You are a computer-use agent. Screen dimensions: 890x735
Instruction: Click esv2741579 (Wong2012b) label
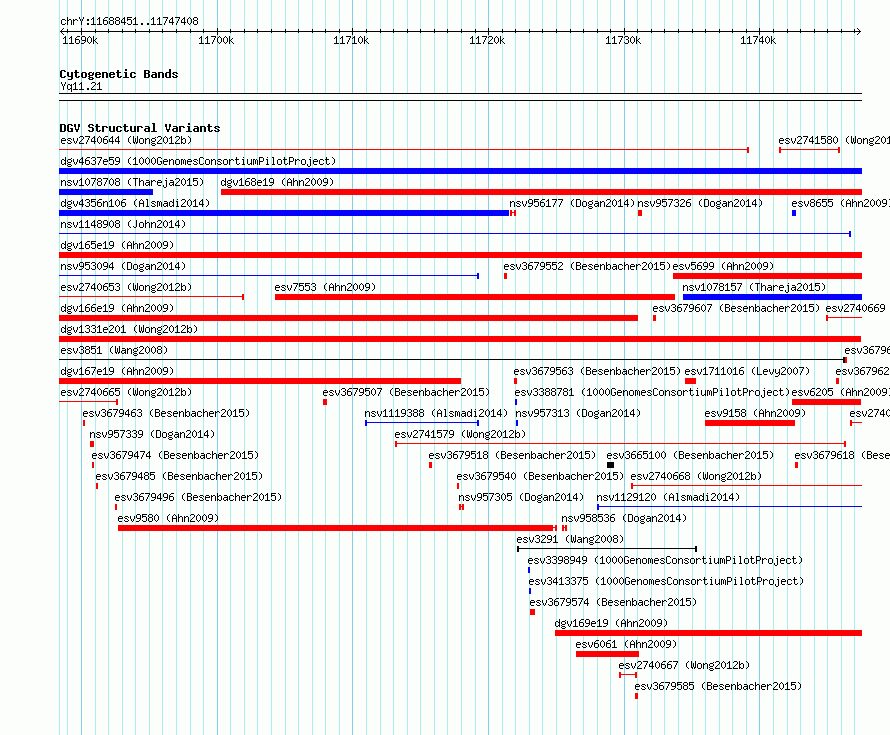tap(460, 434)
